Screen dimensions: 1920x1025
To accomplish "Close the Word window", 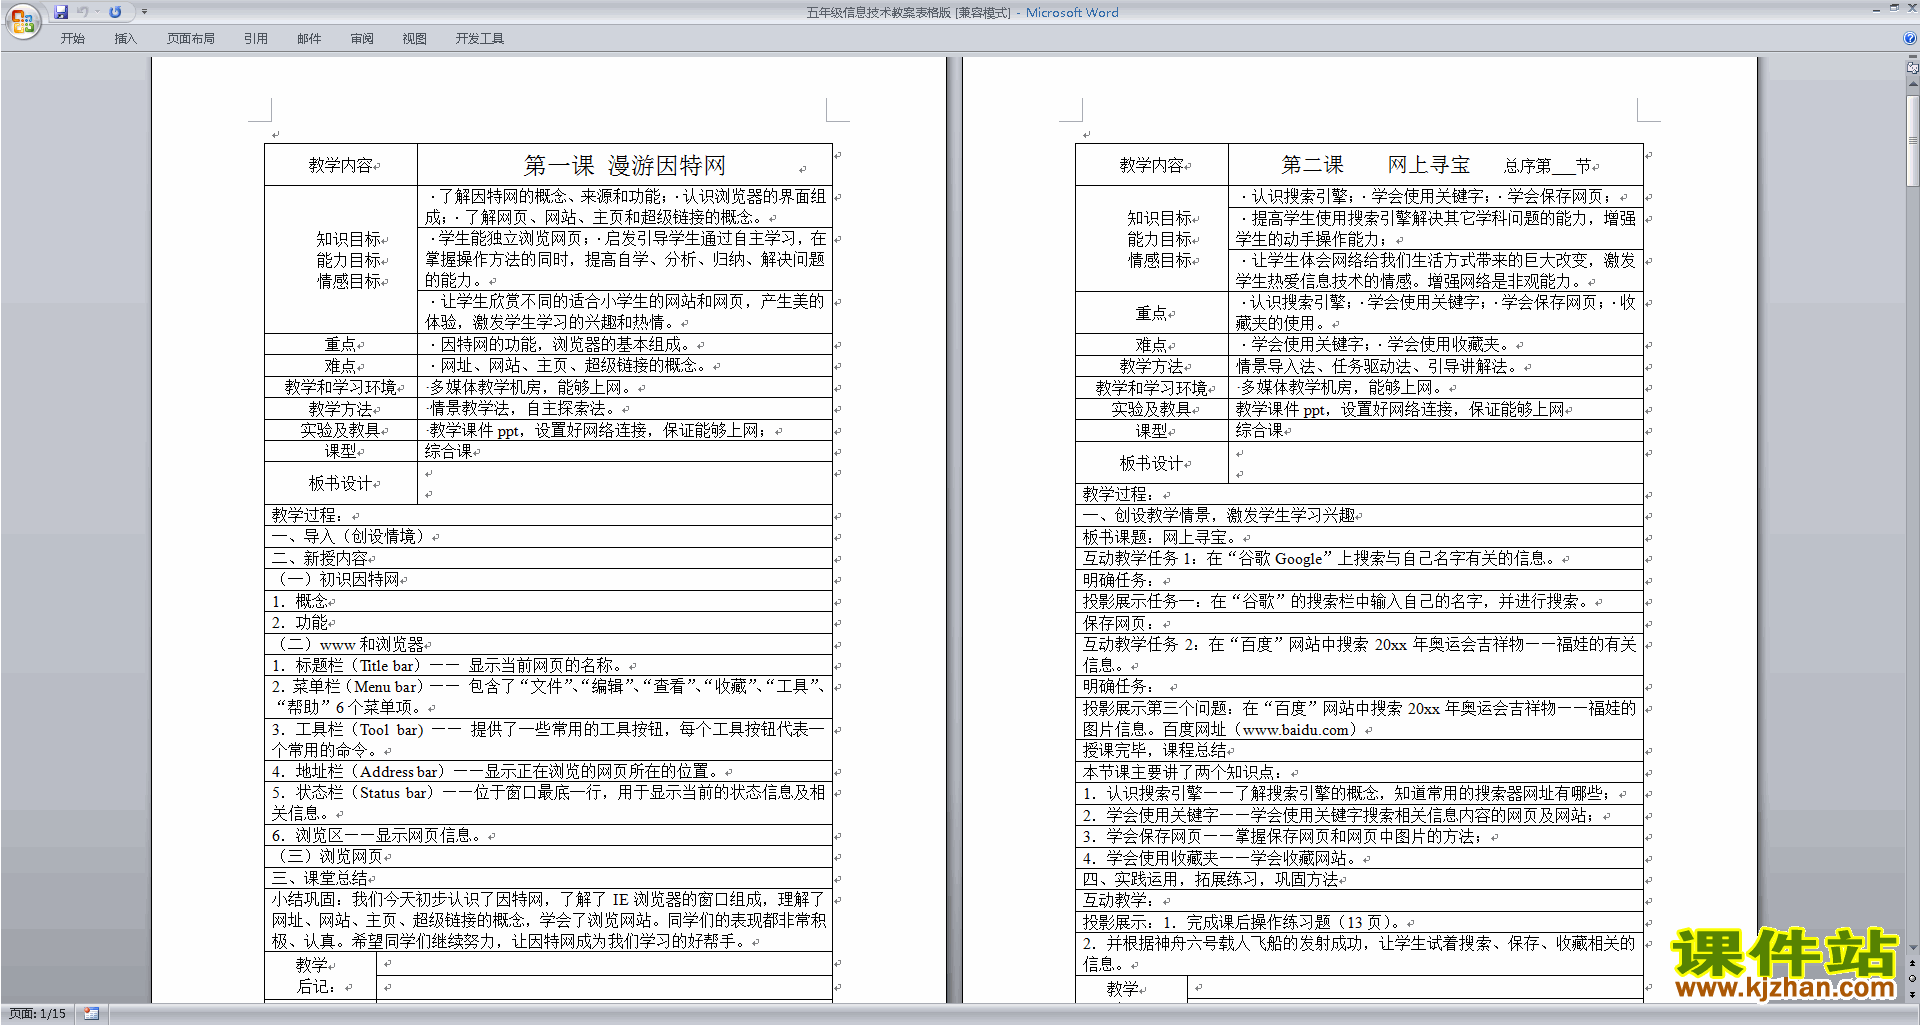I will tap(1911, 8).
